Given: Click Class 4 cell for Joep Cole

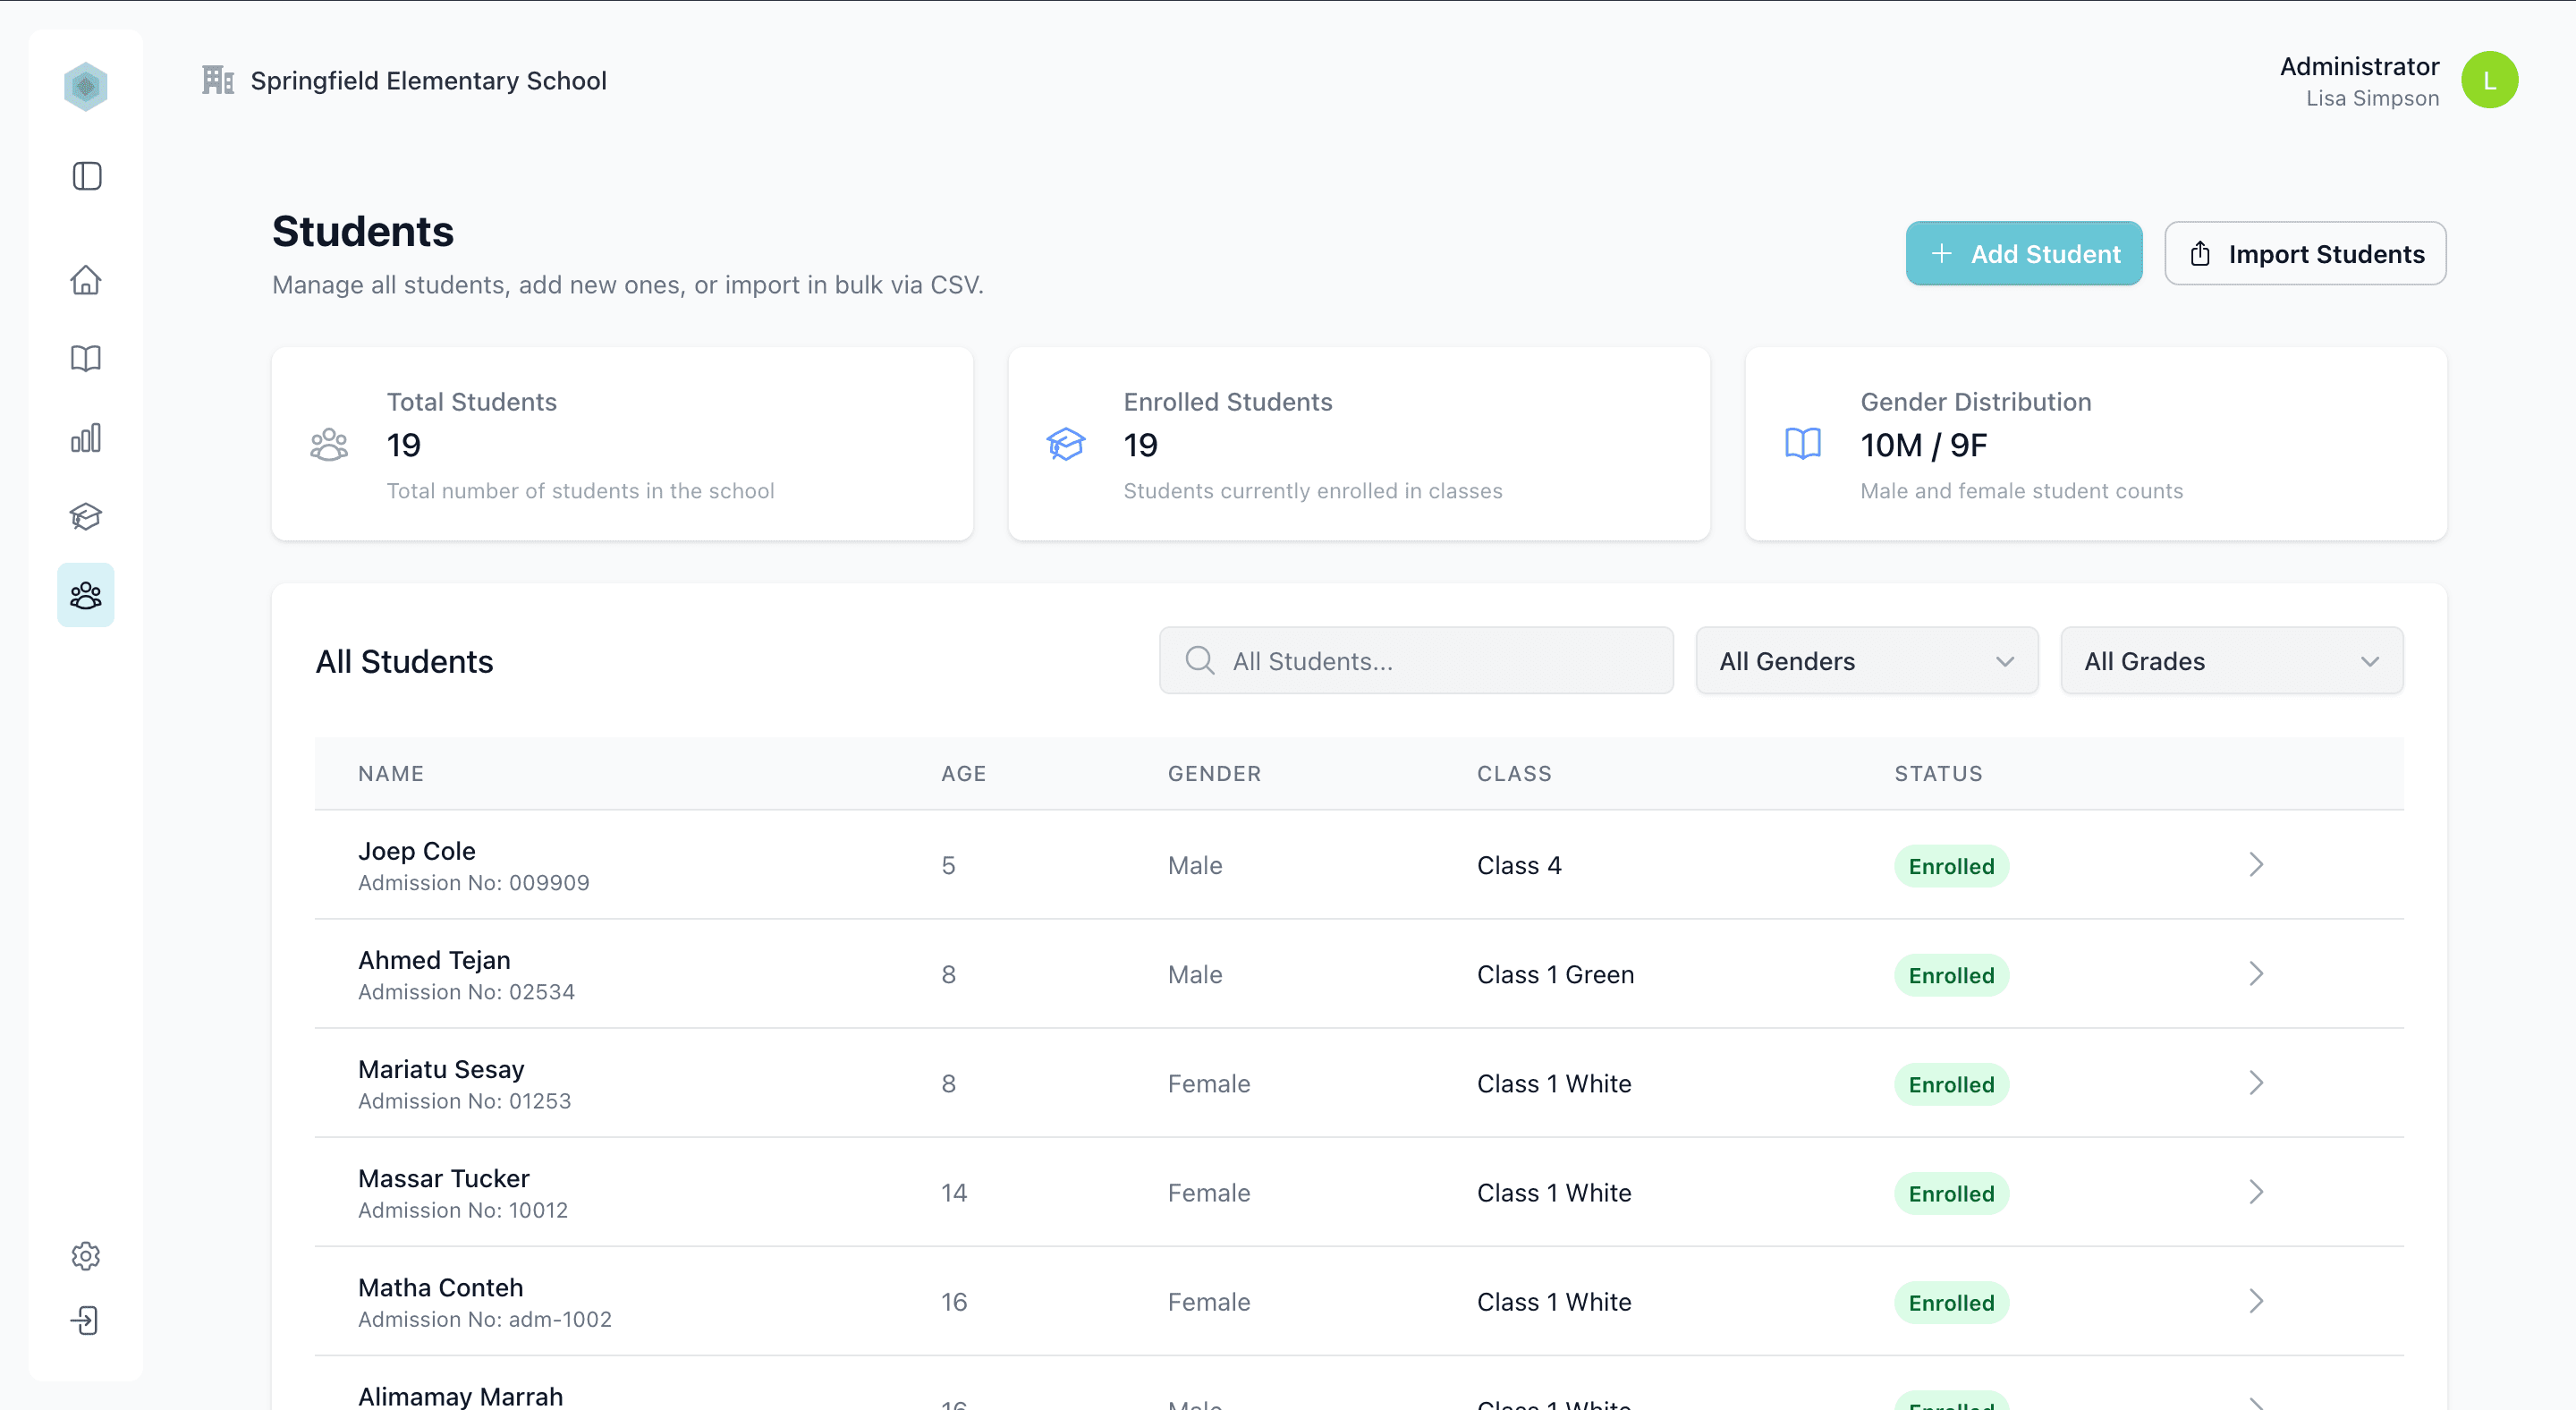Looking at the screenshot, I should point(1519,865).
